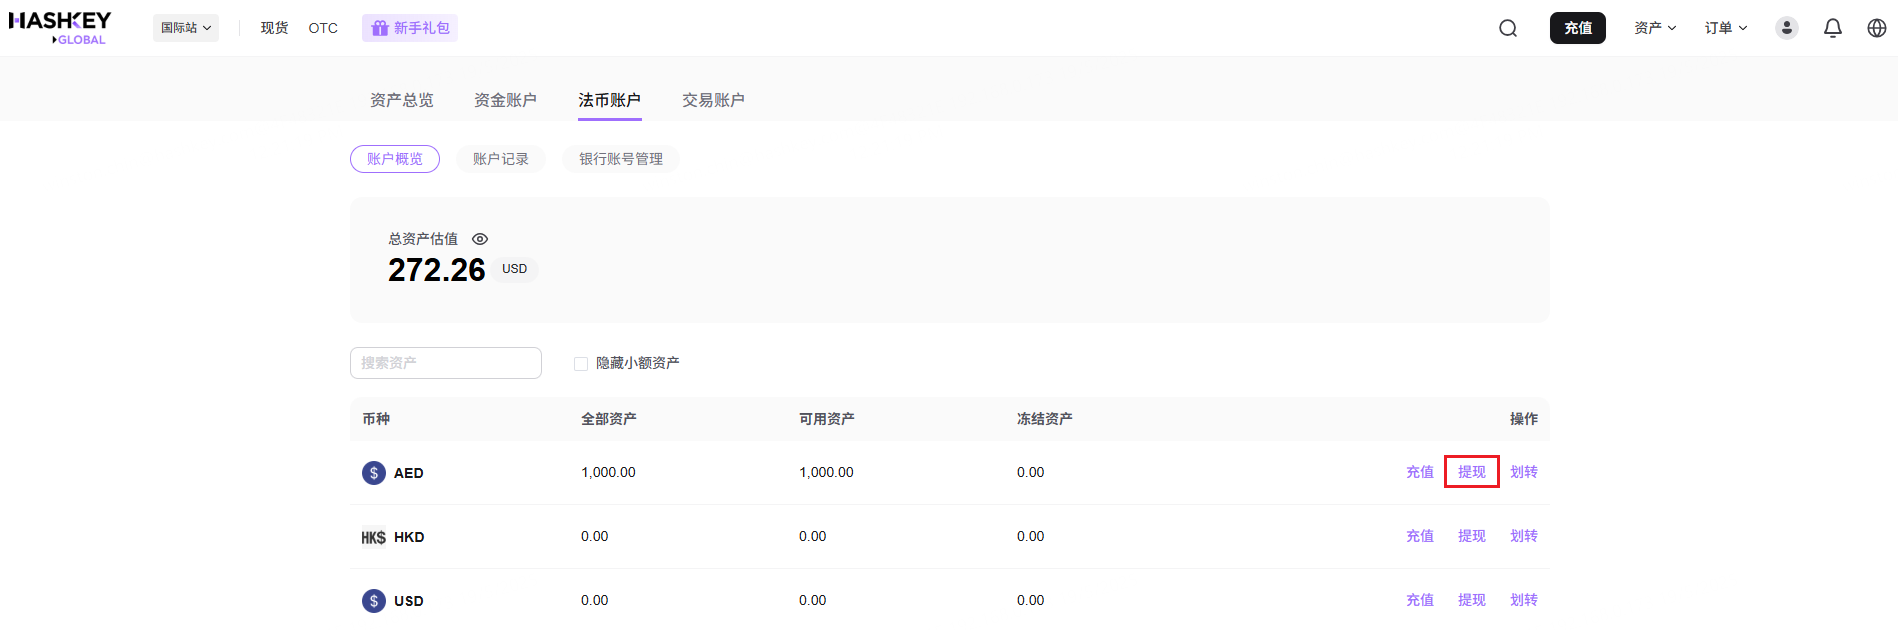
Task: Enable the 隐藏小额资产 checkbox
Action: (x=581, y=364)
